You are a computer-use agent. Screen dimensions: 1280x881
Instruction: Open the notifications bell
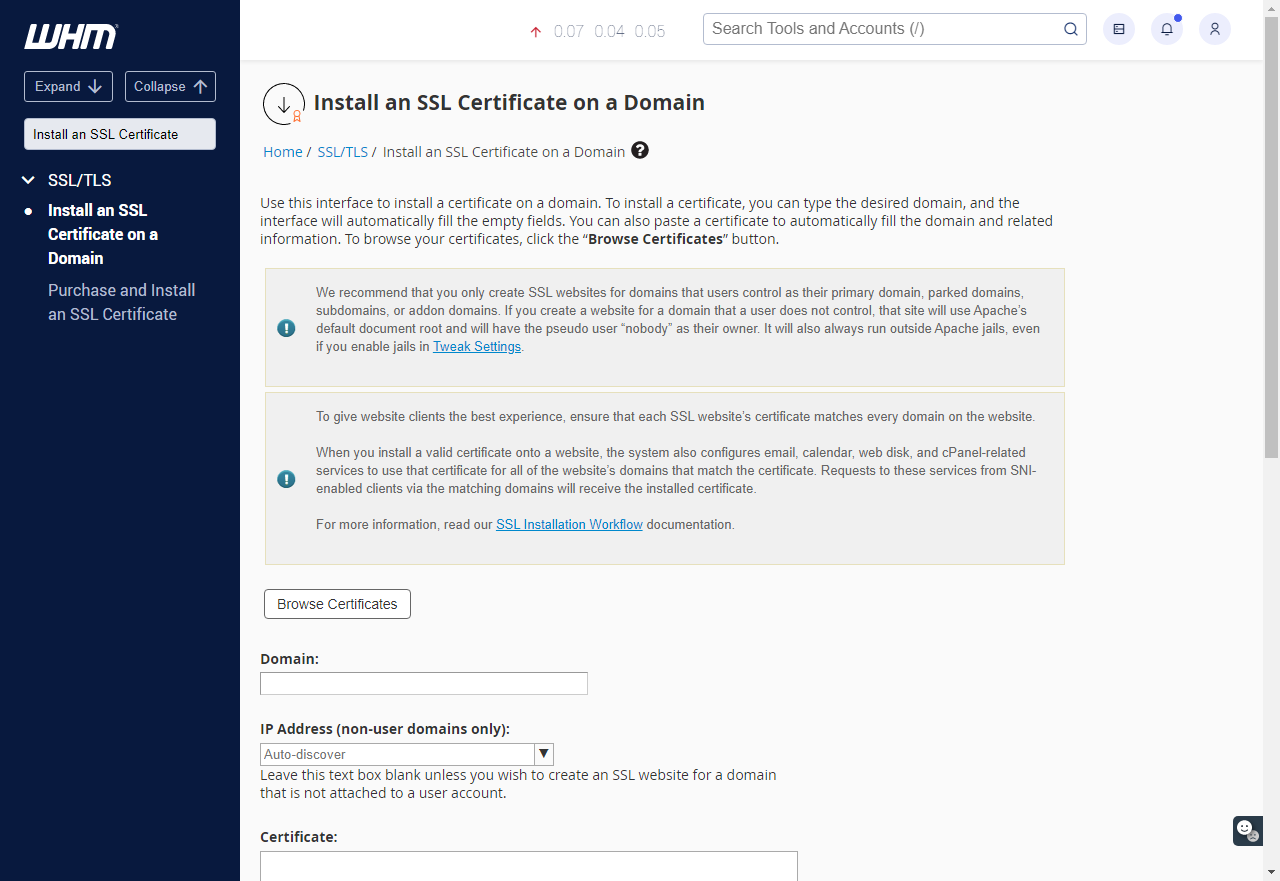pos(1166,29)
